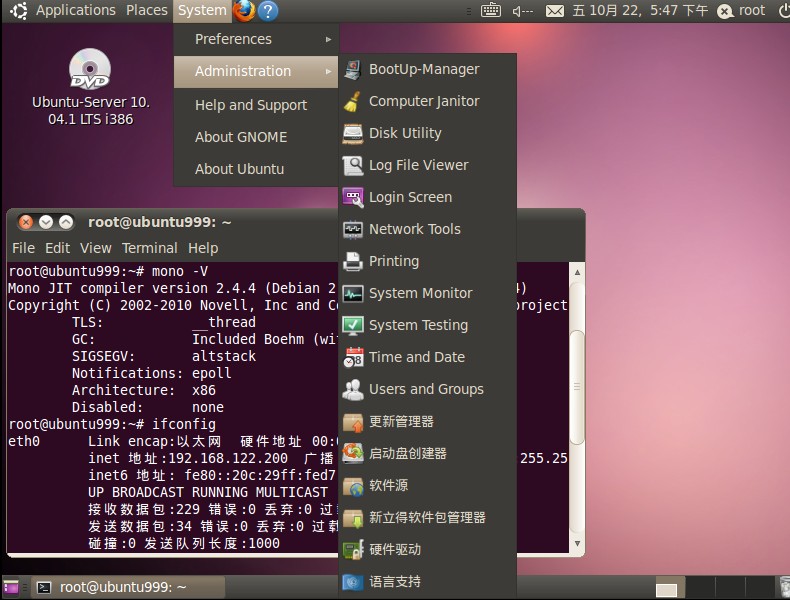Click terminal scrollbar down arrow
The width and height of the screenshot is (790, 600).
577,544
